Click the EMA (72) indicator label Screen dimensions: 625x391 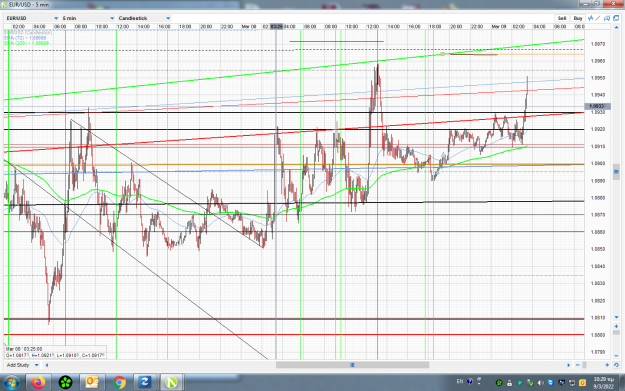click(x=26, y=38)
